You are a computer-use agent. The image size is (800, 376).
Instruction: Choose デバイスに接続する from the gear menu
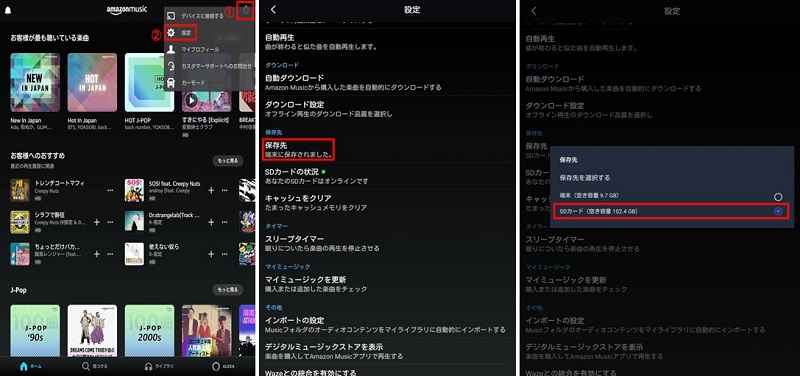tap(202, 16)
